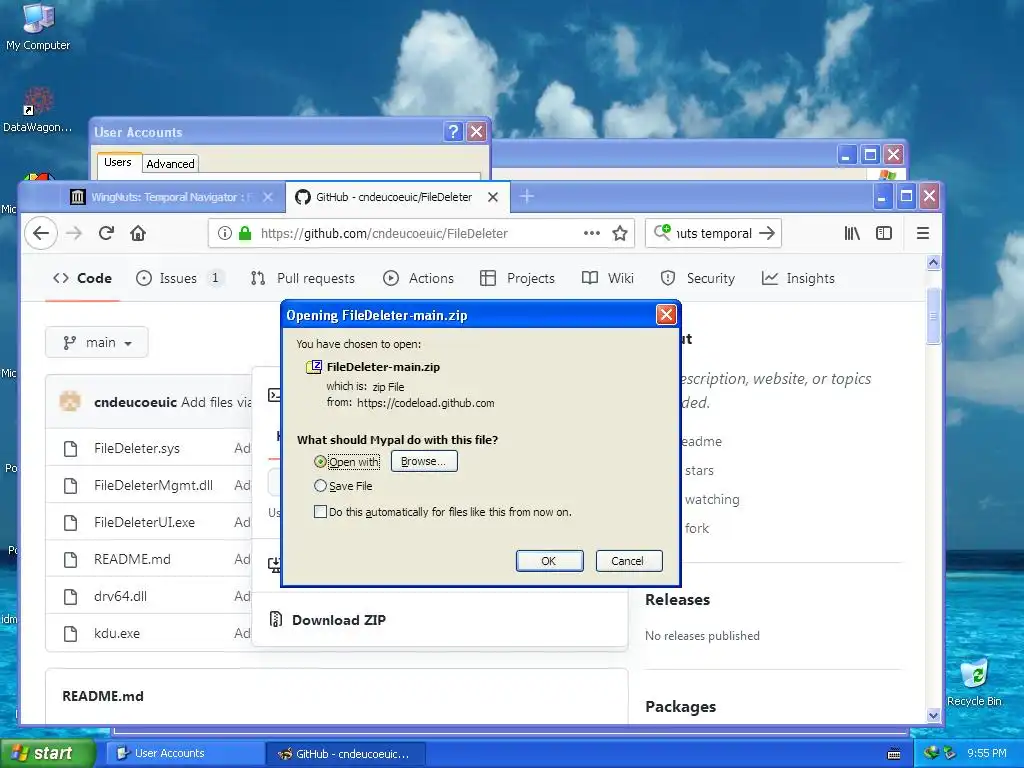Open the browser home page icon
Image resolution: width=1024 pixels, height=768 pixels.
click(138, 233)
